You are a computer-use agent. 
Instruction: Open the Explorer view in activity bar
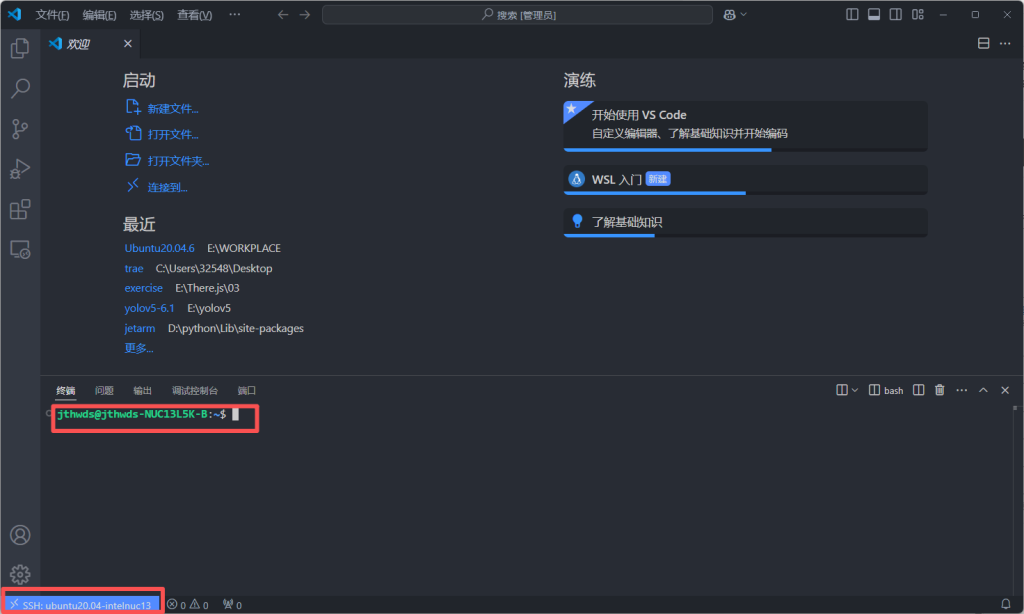tap(19, 48)
